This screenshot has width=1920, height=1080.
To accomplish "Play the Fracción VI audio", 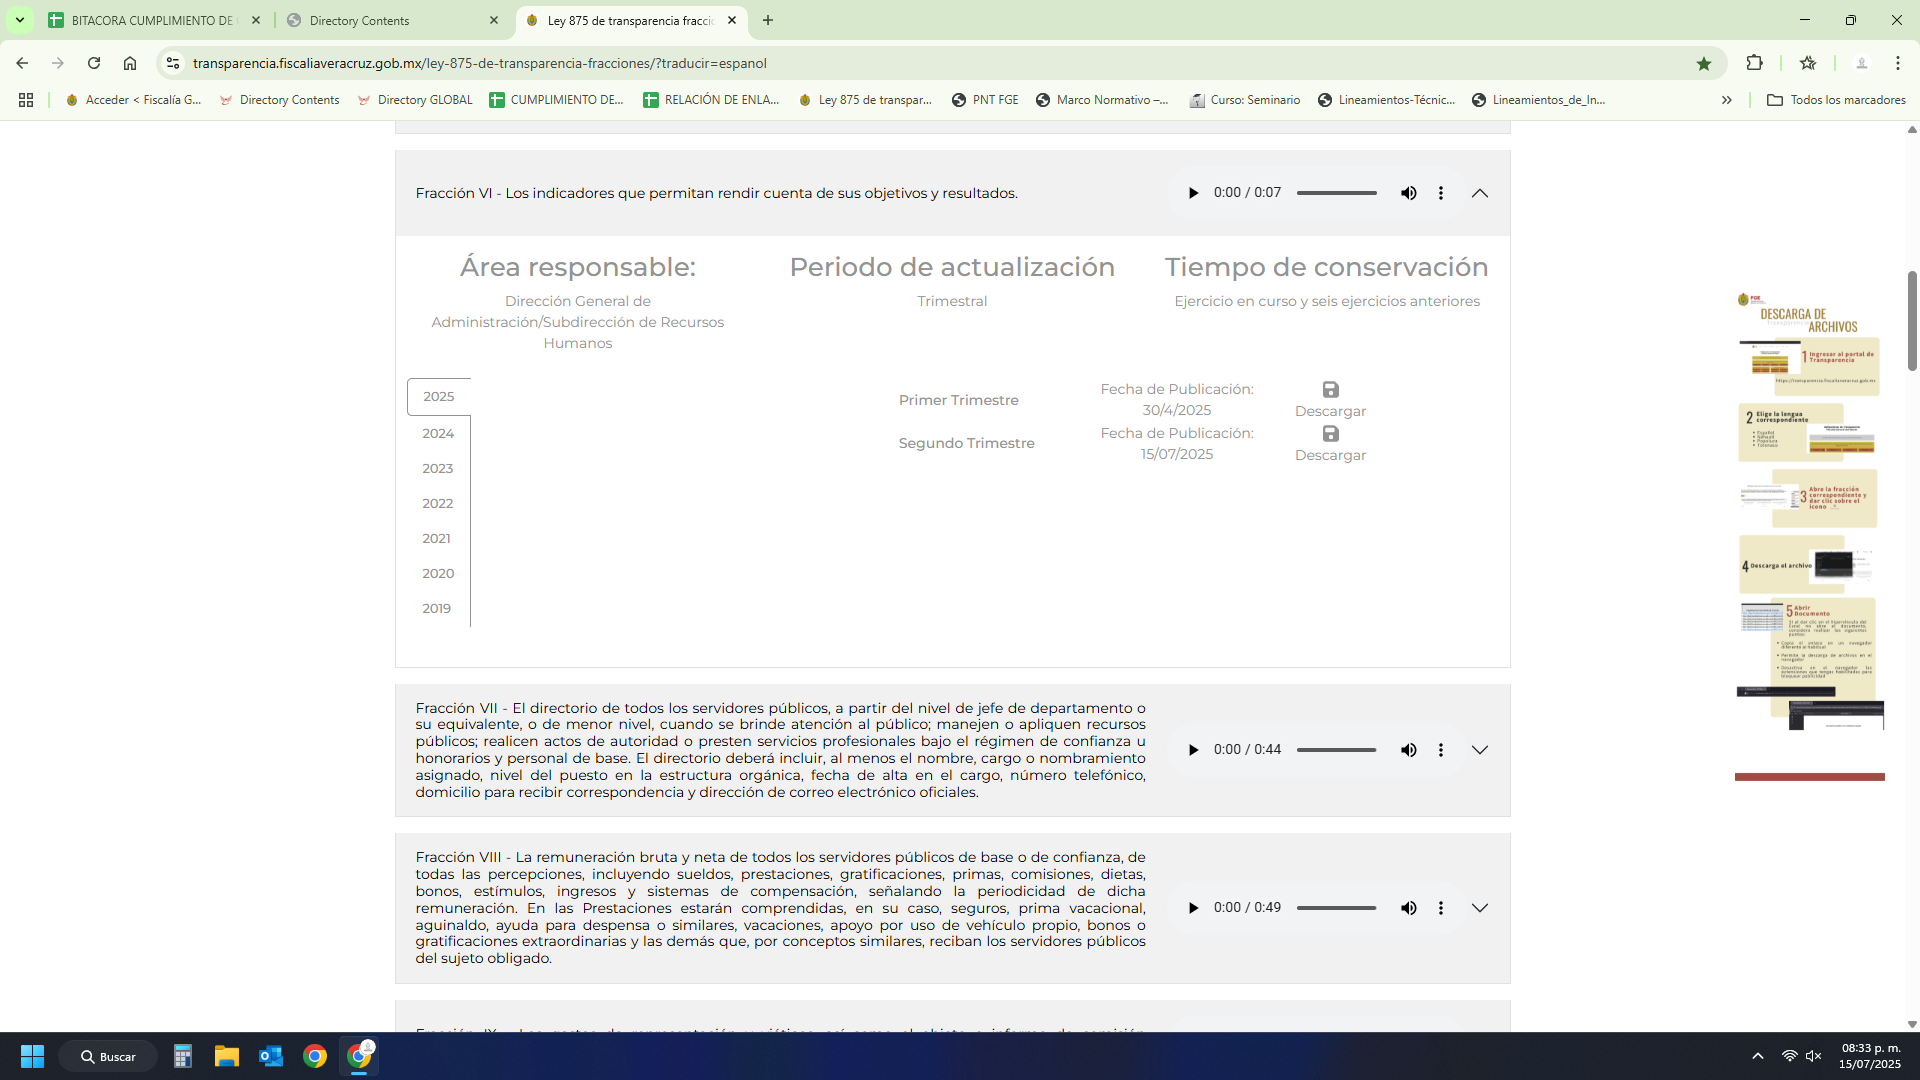I will pos(1192,193).
